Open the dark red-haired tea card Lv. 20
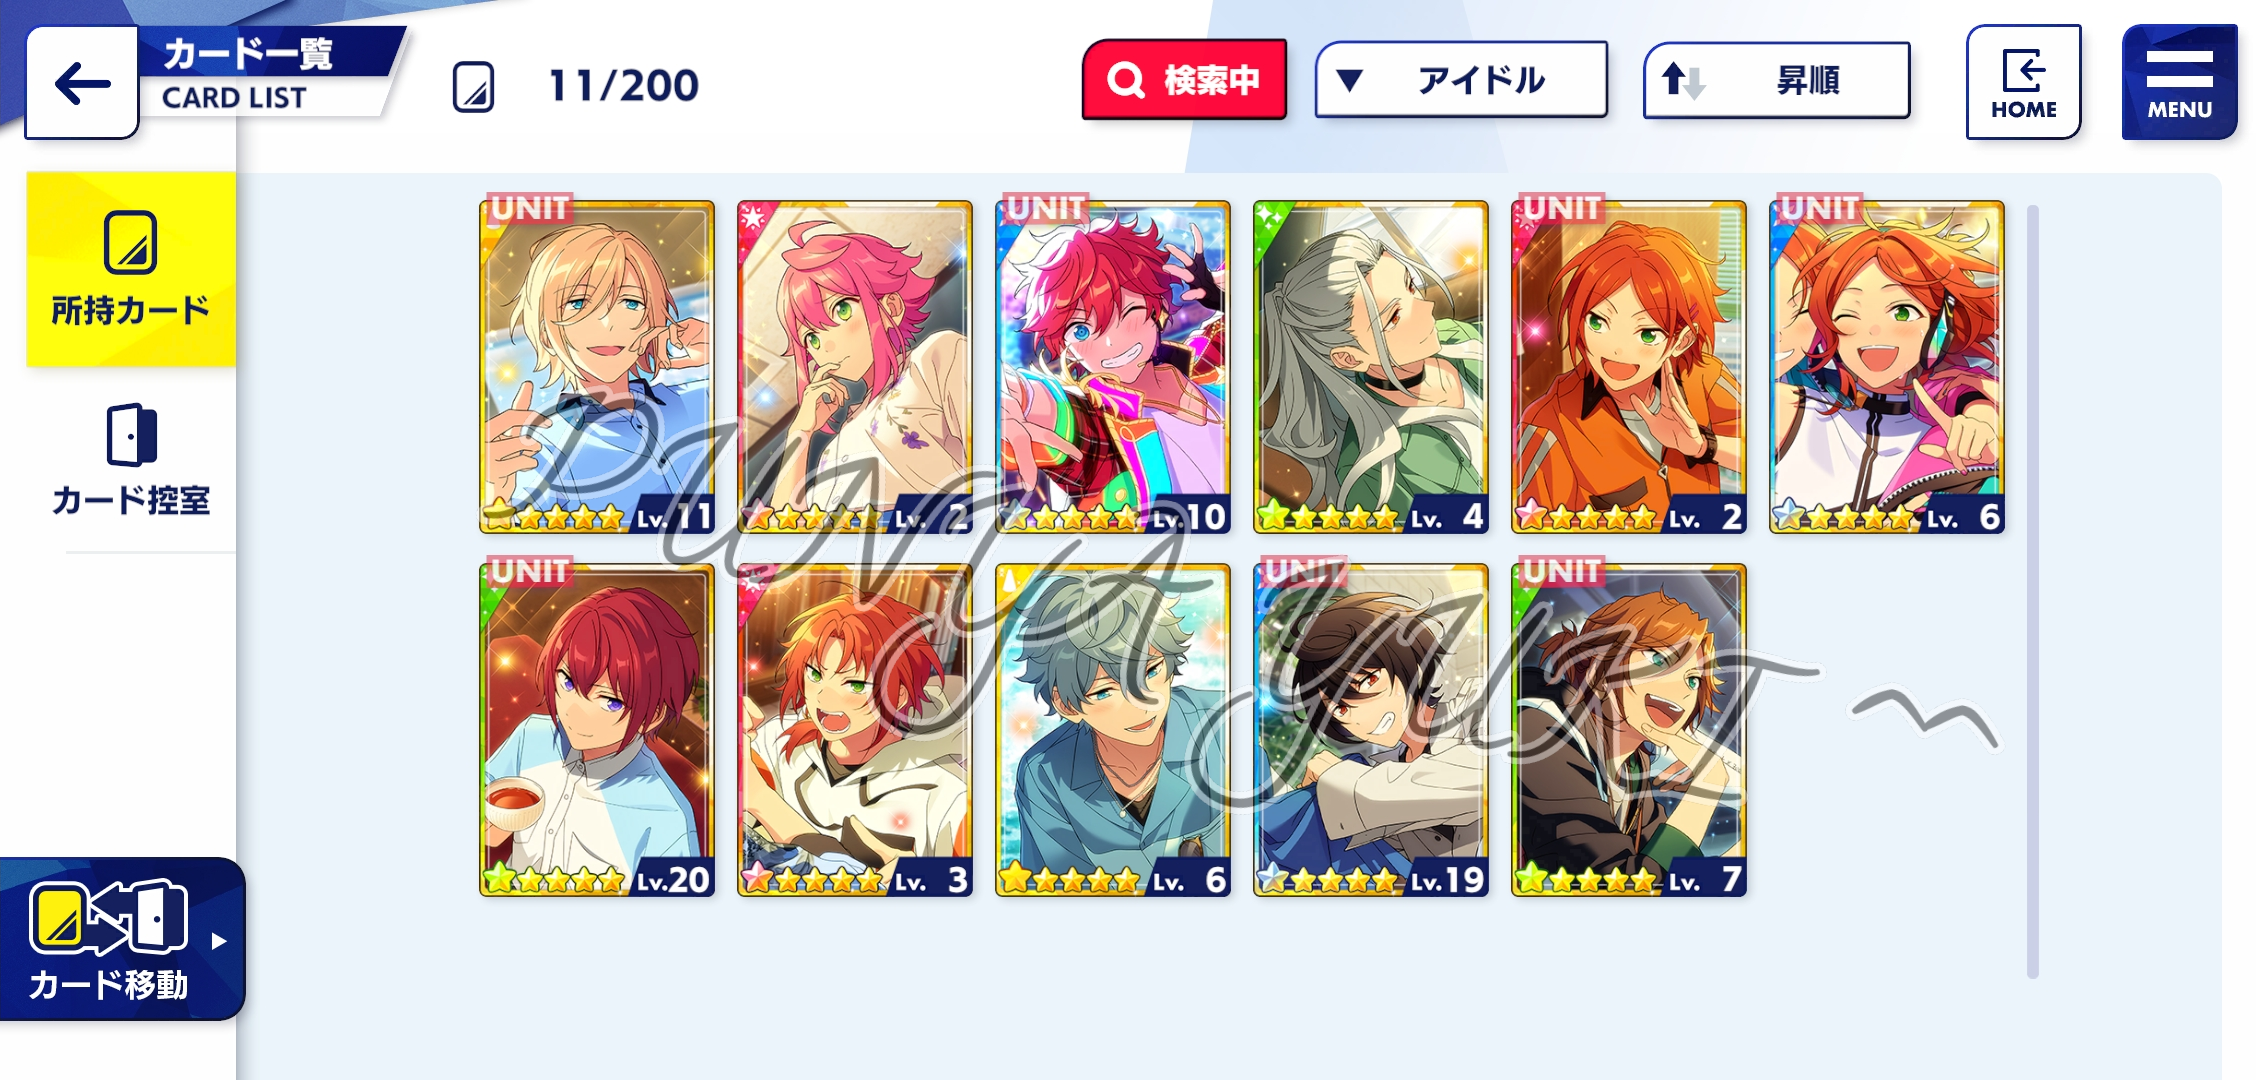Screen dimensions: 2256x1080 [x=597, y=730]
